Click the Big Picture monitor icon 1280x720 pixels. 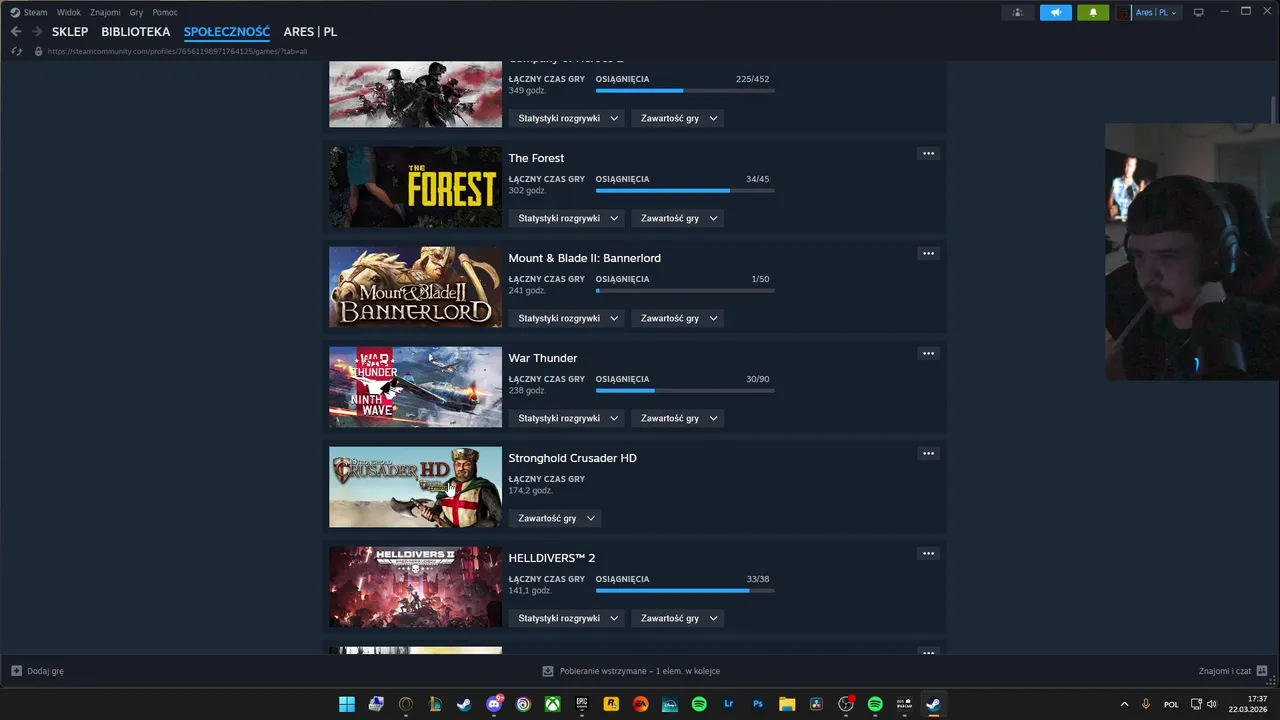click(x=1198, y=12)
